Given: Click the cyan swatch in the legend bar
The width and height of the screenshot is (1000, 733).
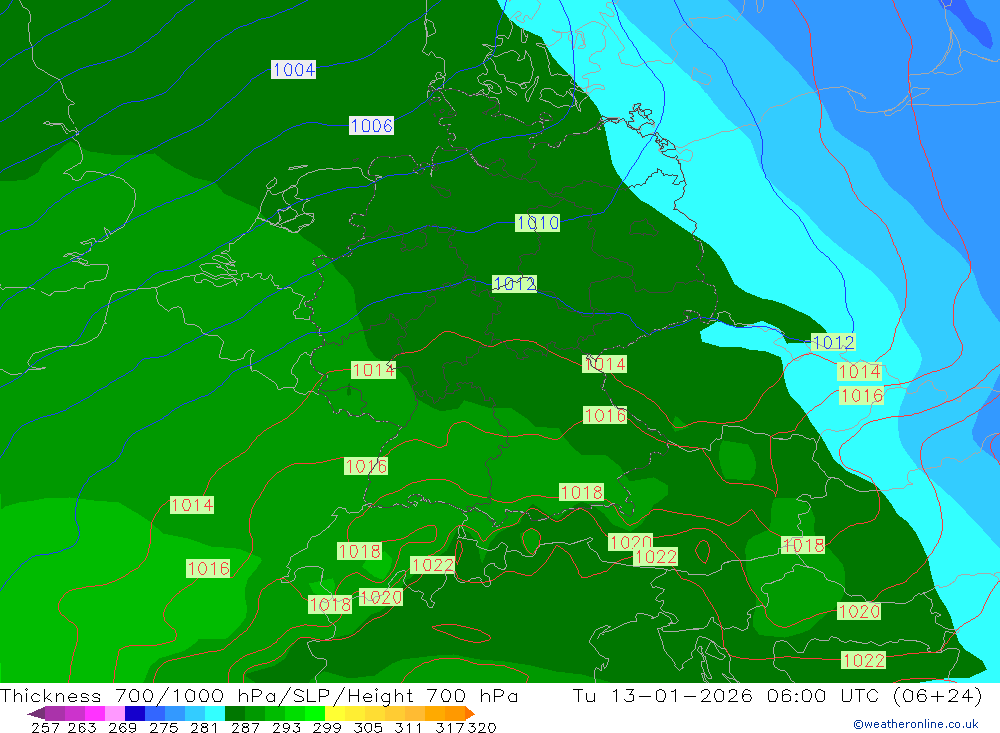Looking at the screenshot, I should 215,713.
